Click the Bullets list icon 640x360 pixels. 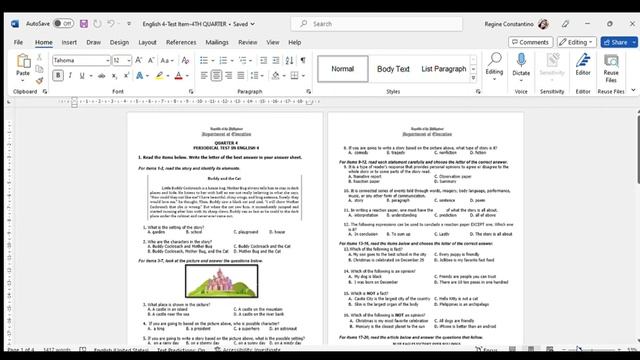204,60
